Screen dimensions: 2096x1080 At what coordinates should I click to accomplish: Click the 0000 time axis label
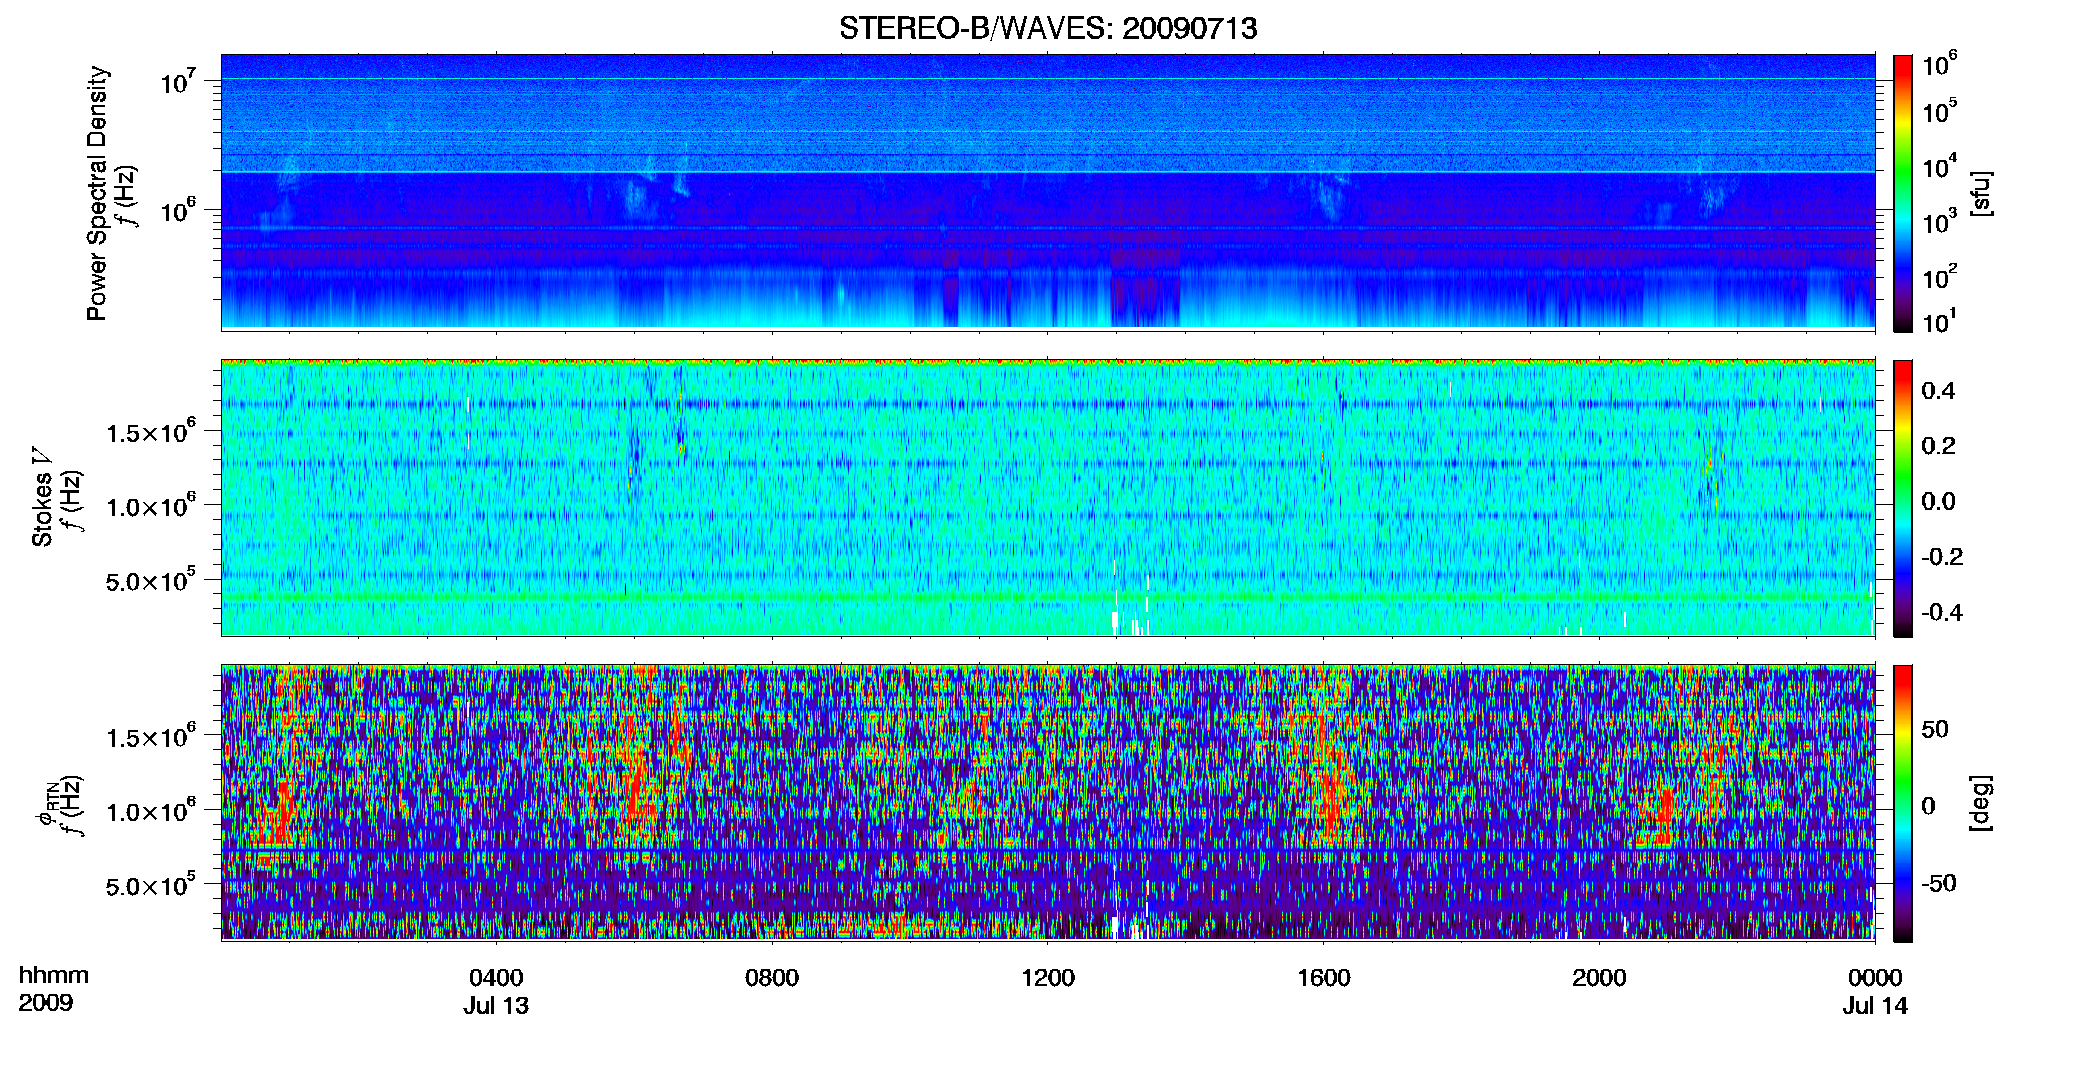point(1875,978)
